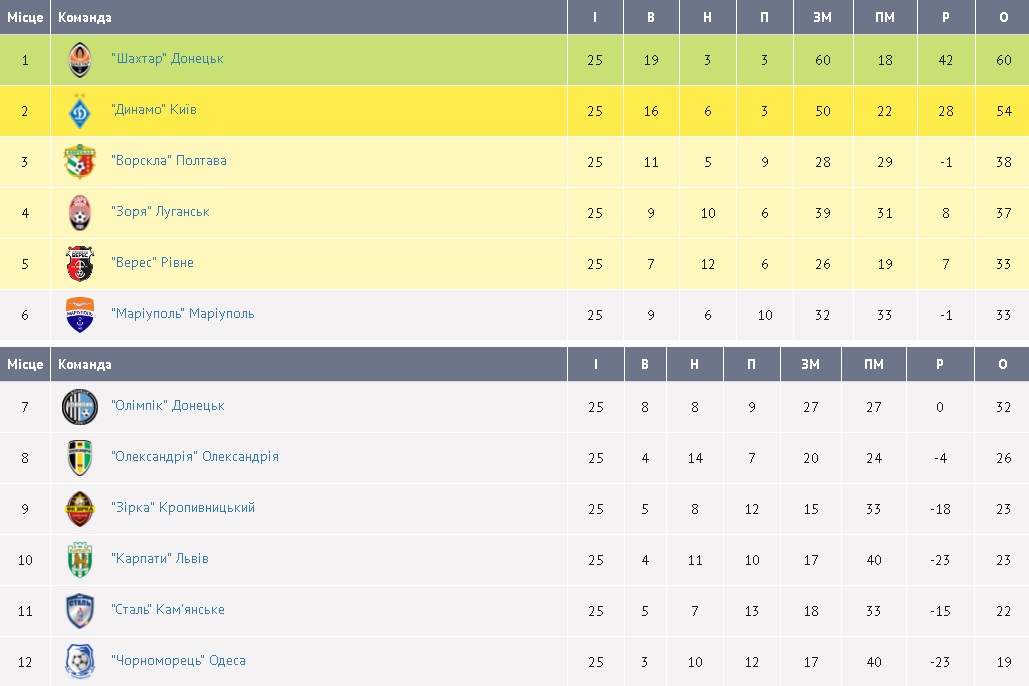The width and height of the screenshot is (1029, 686).
Task: Click the "ЗМ" column header in lower table
Action: pos(810,364)
